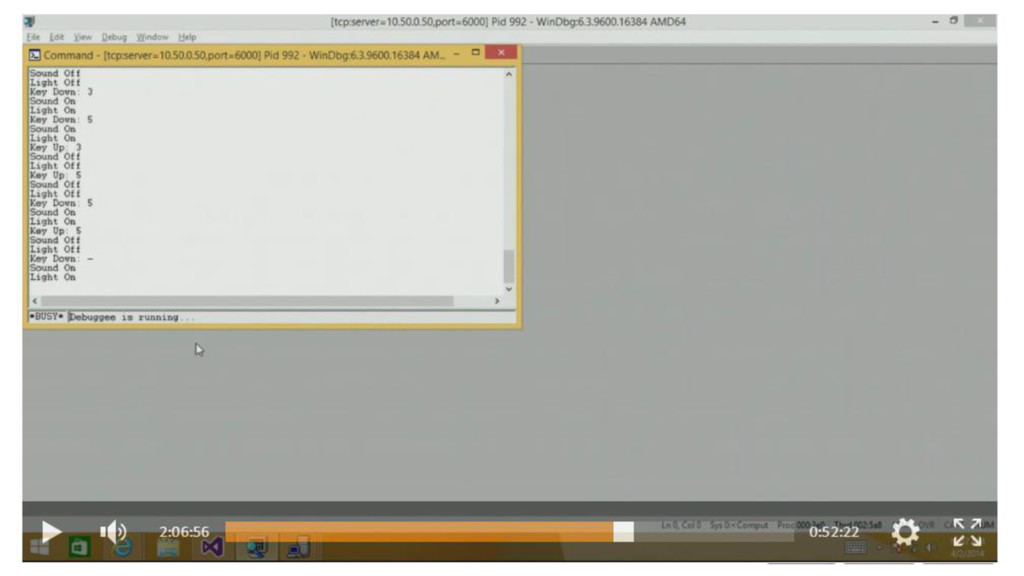Click the horizontal scroll left arrow
This screenshot has height=576, width=1024.
[x=35, y=301]
